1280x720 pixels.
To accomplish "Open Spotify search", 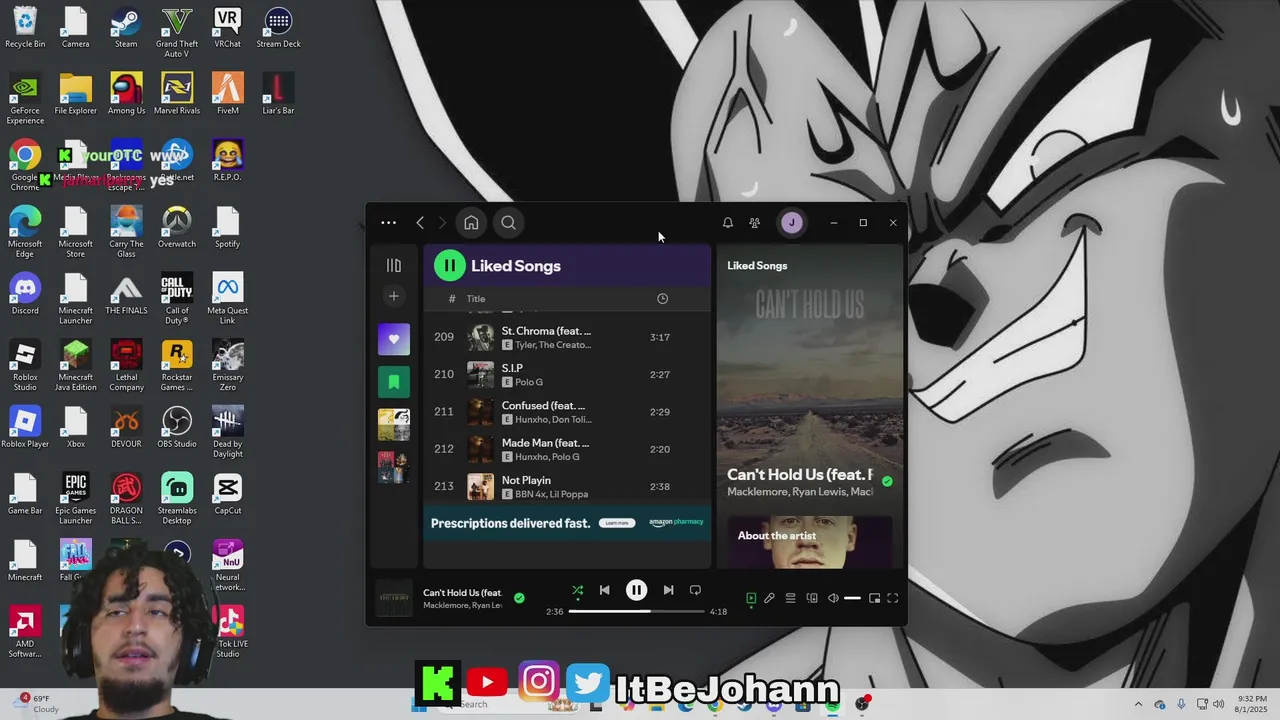I will point(508,223).
